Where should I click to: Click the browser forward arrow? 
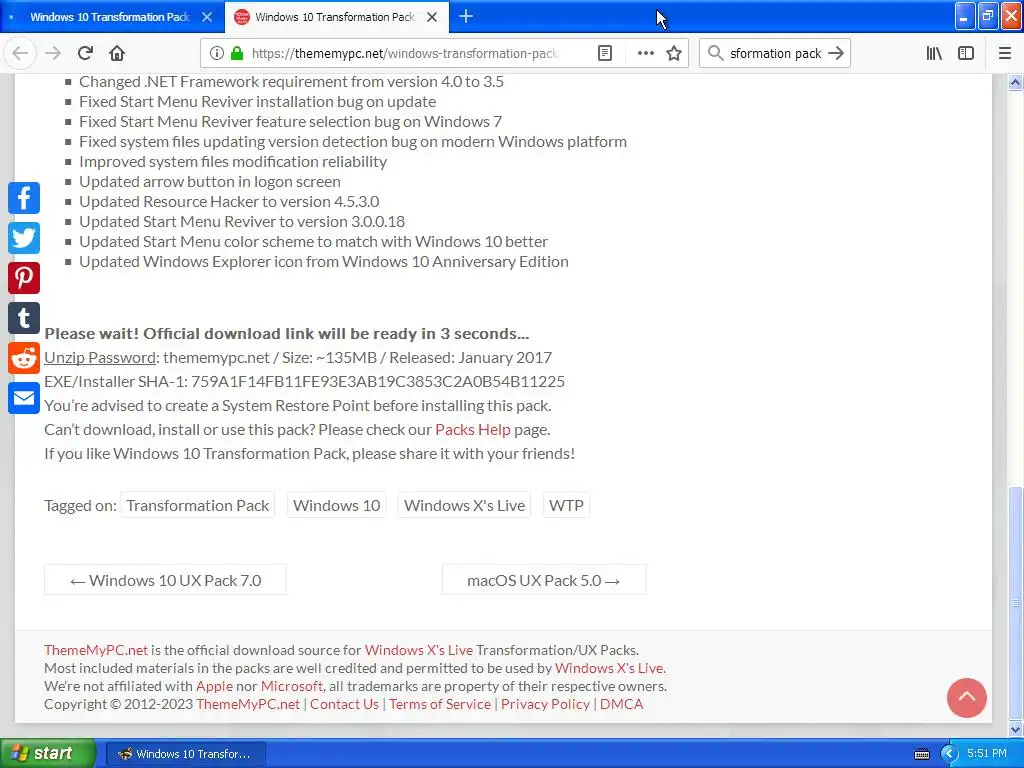[54, 54]
